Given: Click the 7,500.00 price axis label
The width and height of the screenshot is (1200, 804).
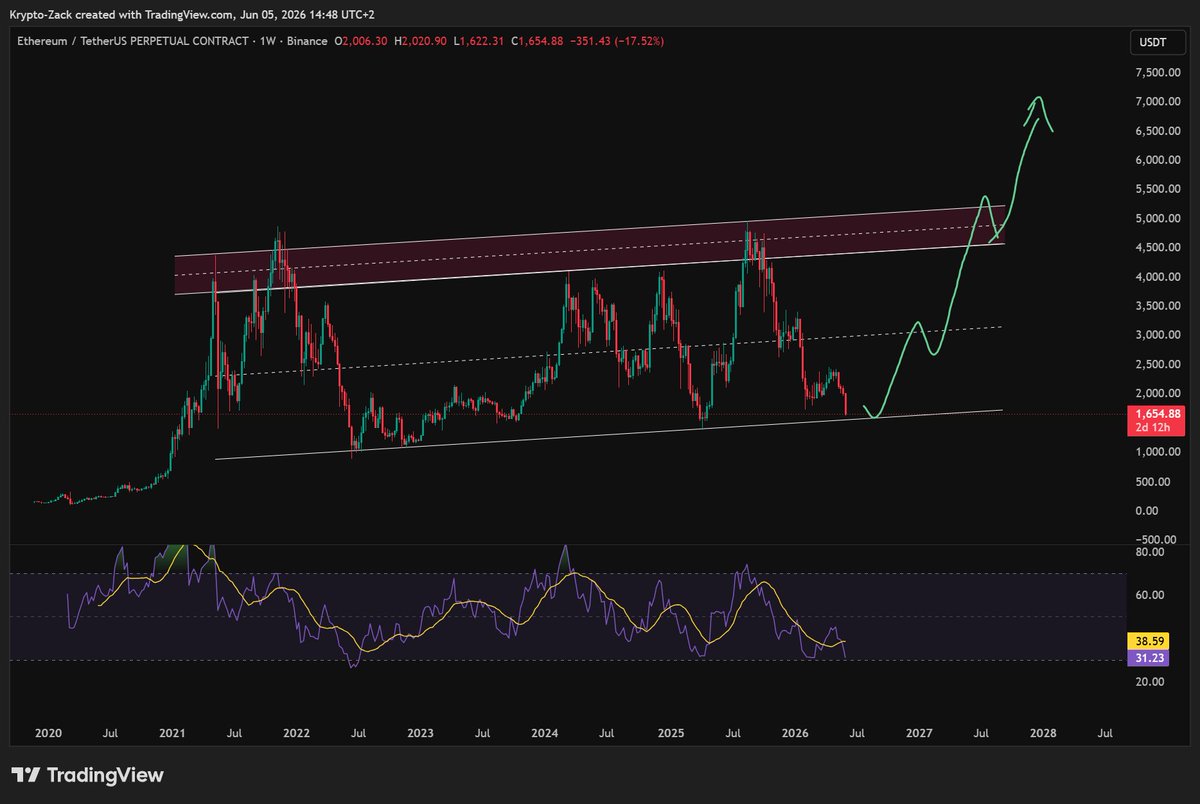Looking at the screenshot, I should (x=1158, y=72).
